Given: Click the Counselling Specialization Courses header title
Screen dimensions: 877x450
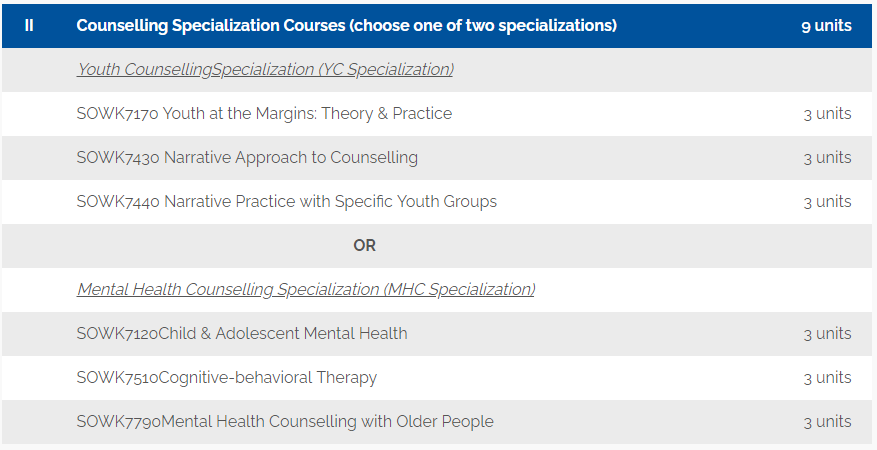Looking at the screenshot, I should (x=347, y=26).
